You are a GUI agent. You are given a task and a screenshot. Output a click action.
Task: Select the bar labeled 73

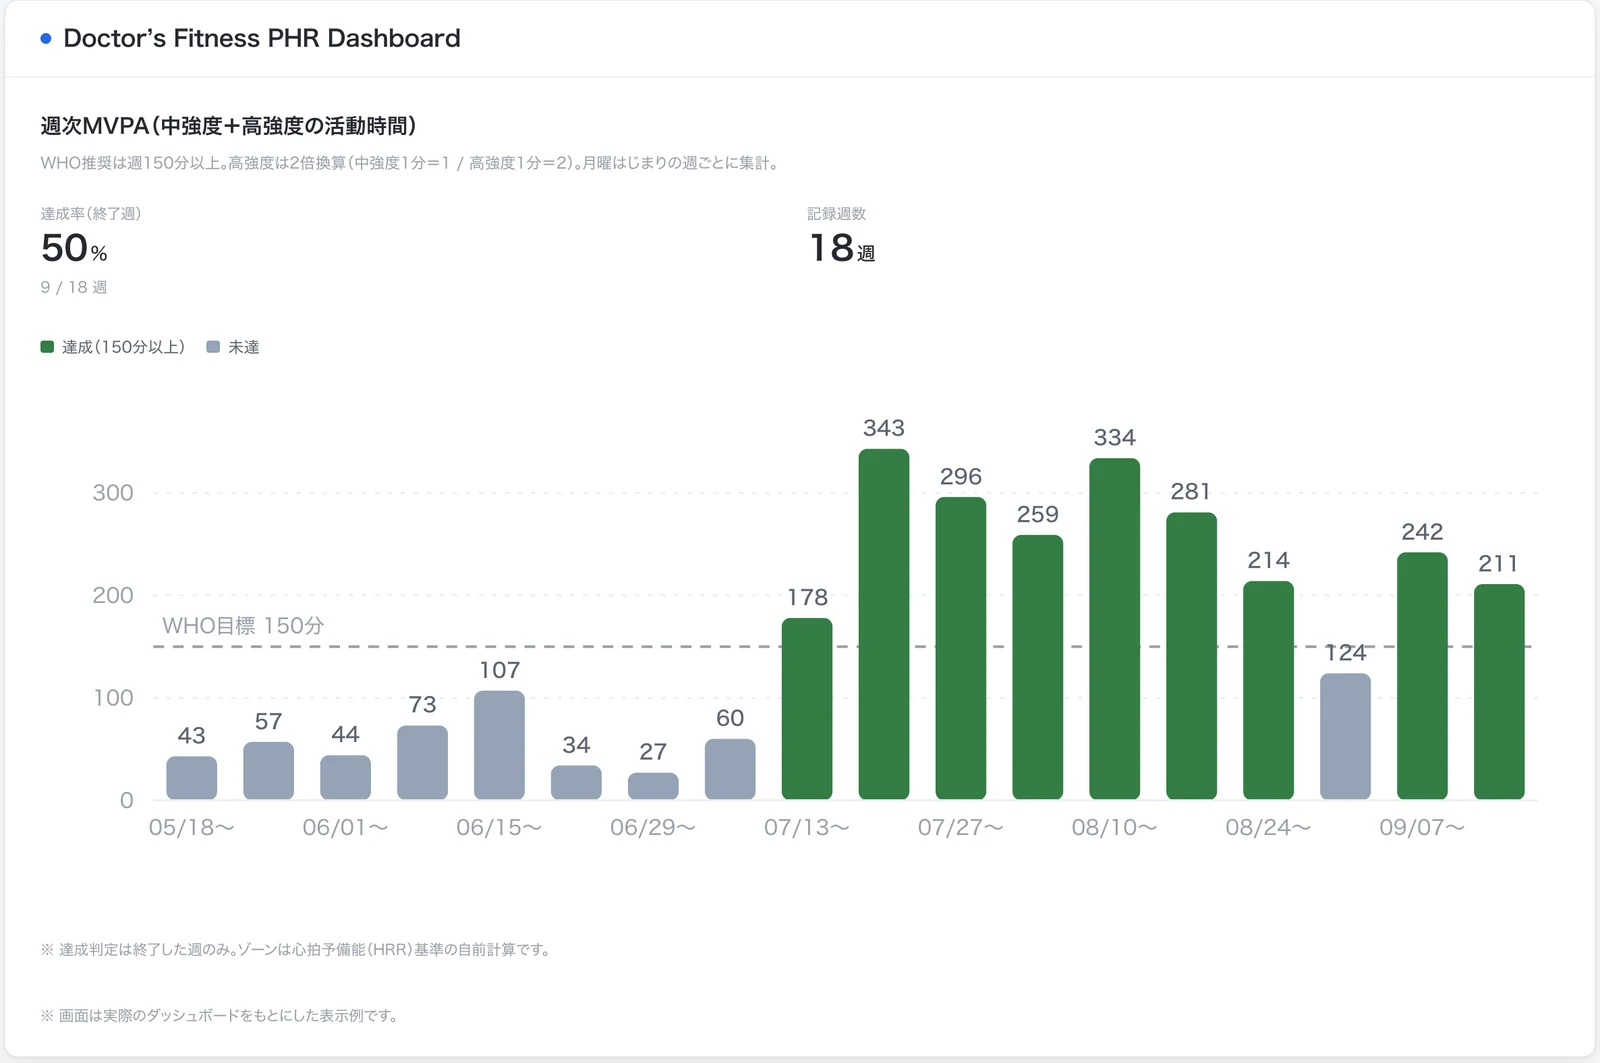click(422, 762)
